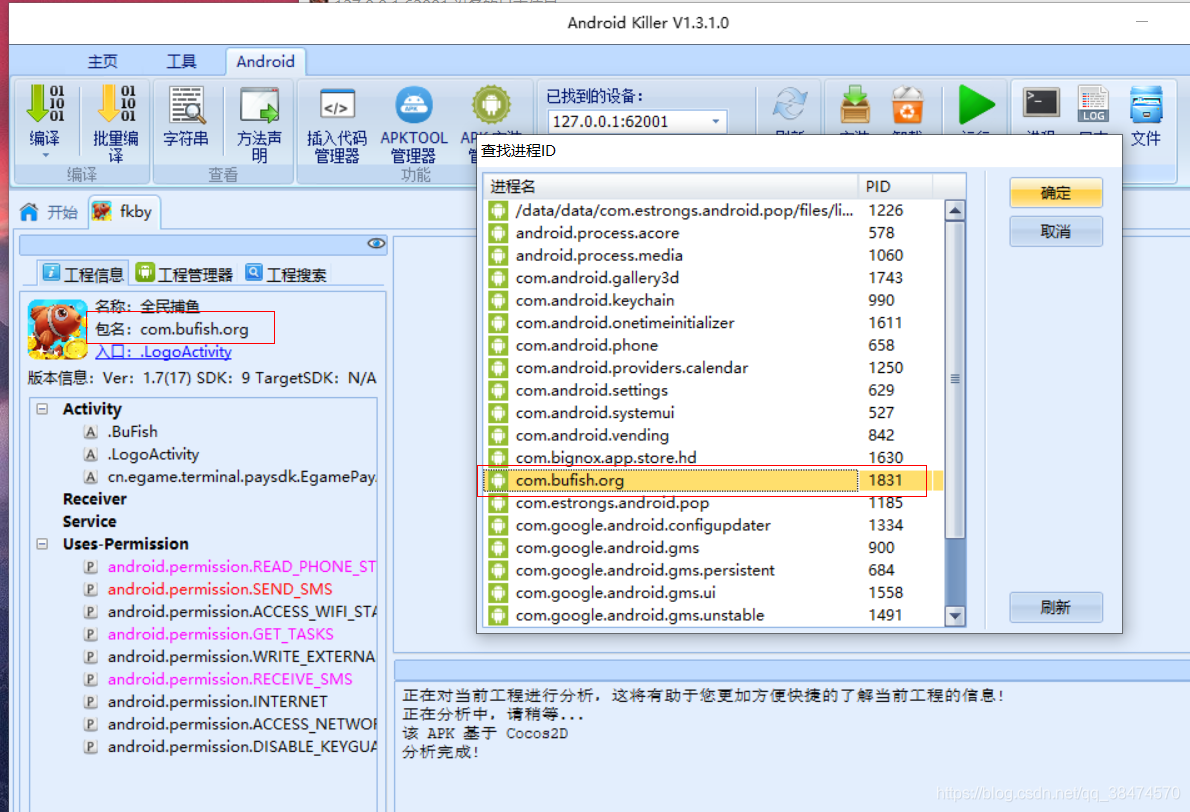Viewport: 1190px width, 812px height.
Task: Select the com.google.android.configupdater process row
Action: pyautogui.click(x=711, y=525)
